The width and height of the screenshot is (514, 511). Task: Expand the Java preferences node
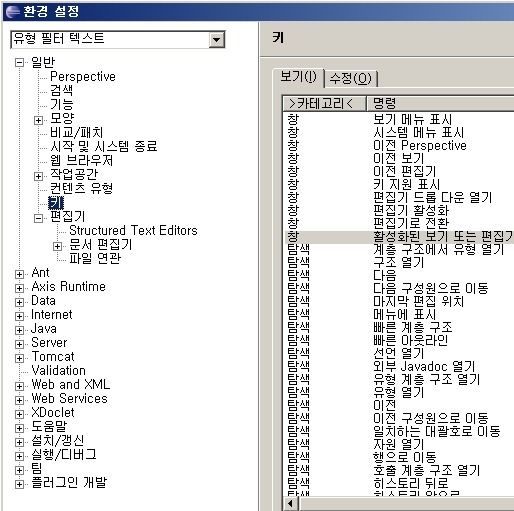20,330
